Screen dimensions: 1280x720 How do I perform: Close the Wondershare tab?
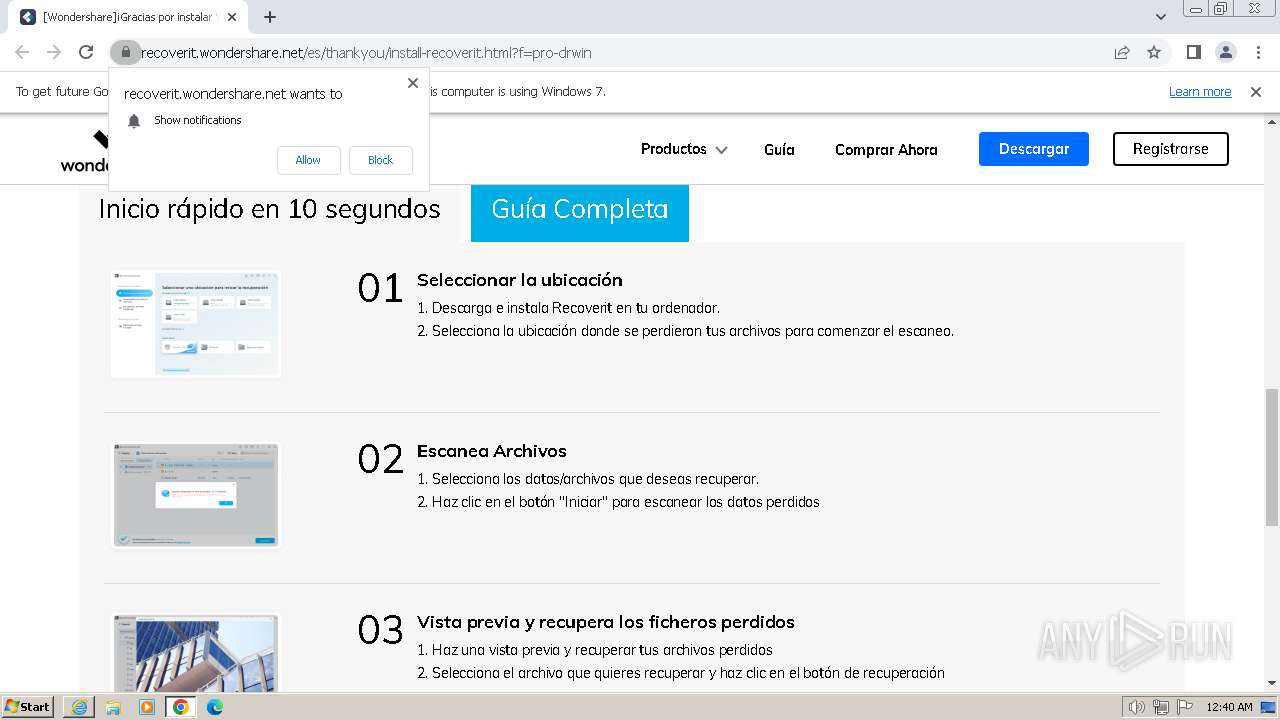(232, 17)
